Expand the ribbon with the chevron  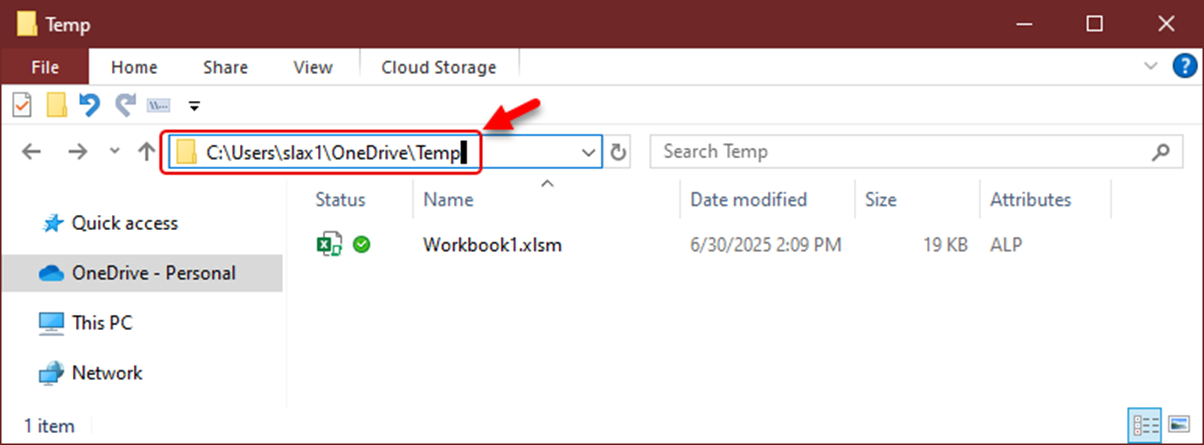pyautogui.click(x=1151, y=67)
